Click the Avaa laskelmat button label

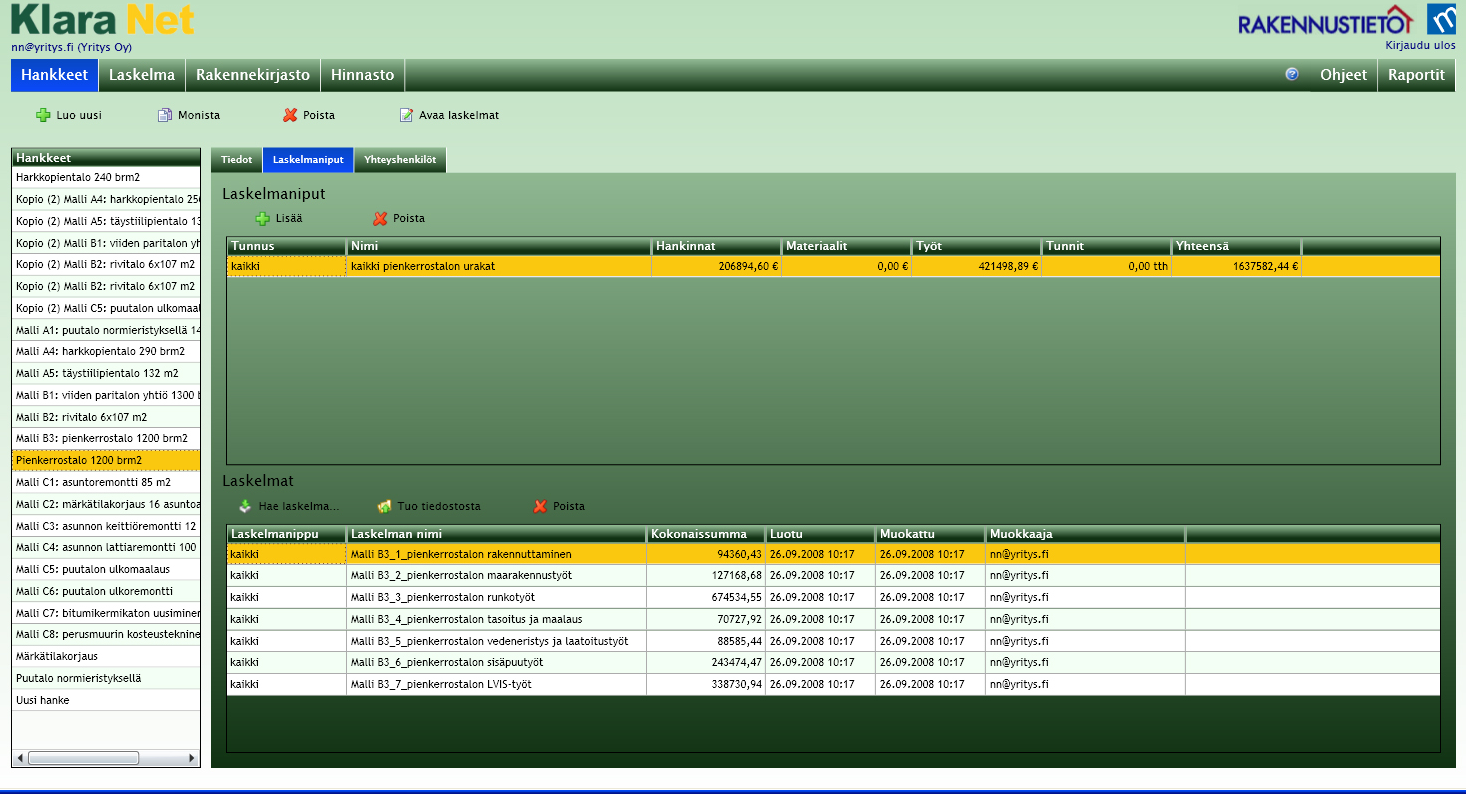pyautogui.click(x=459, y=115)
